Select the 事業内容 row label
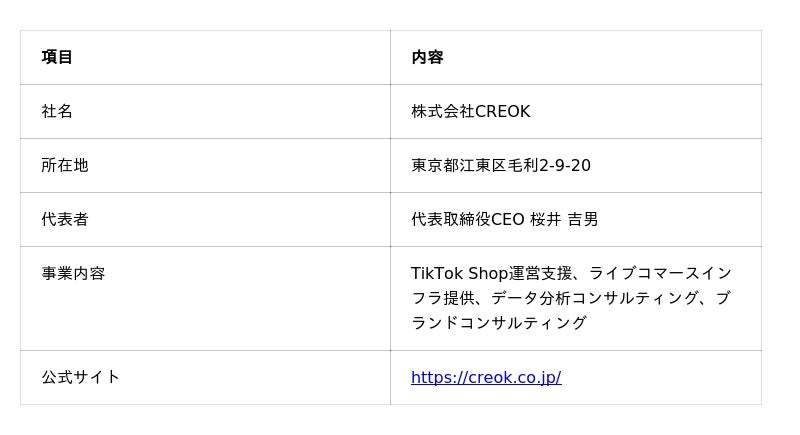 tap(73, 273)
